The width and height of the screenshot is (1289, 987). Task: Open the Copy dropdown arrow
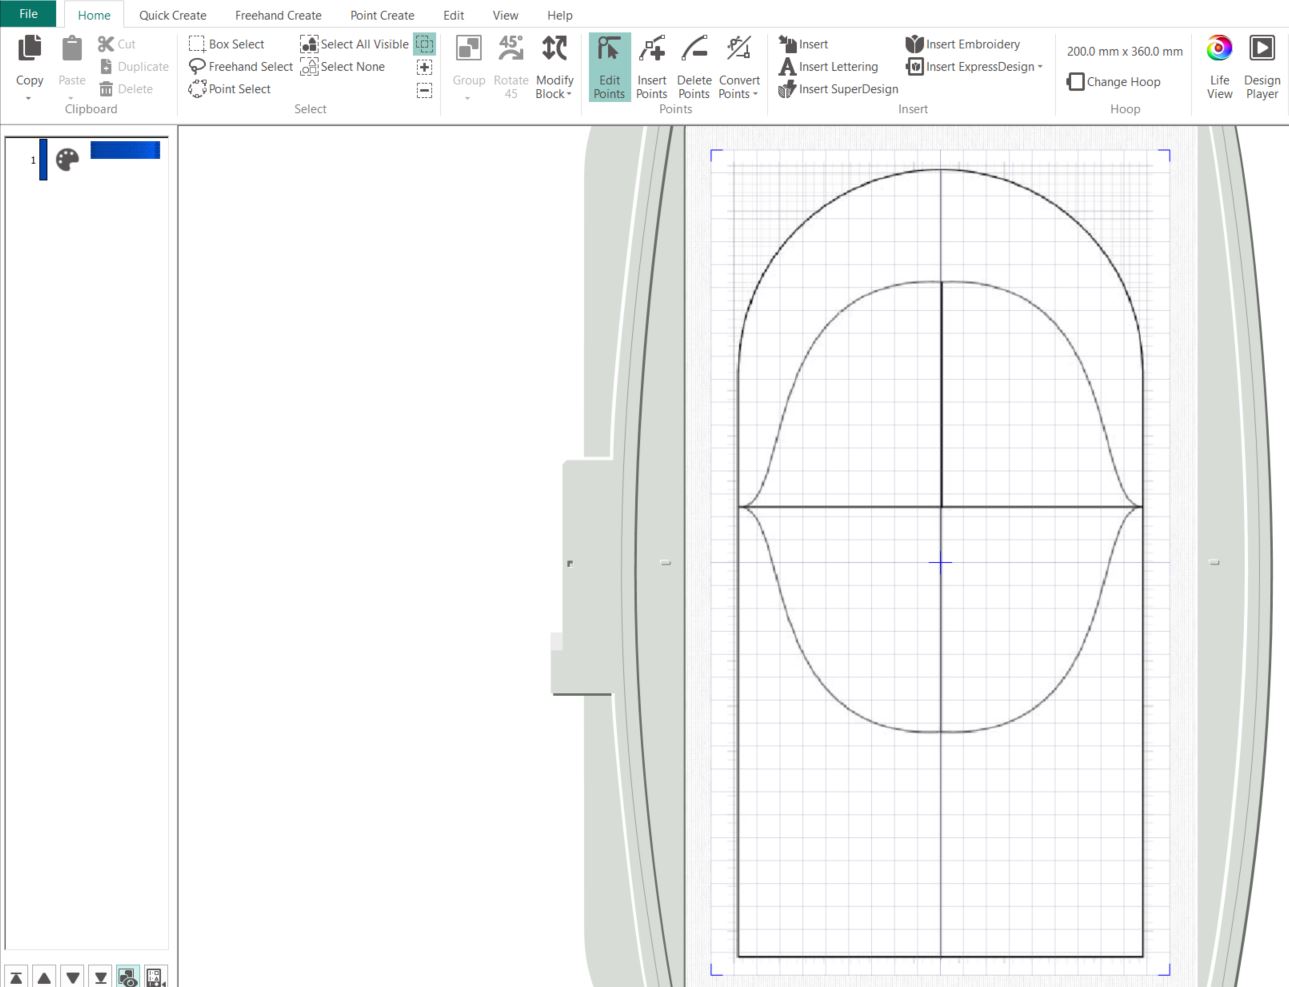point(29,98)
